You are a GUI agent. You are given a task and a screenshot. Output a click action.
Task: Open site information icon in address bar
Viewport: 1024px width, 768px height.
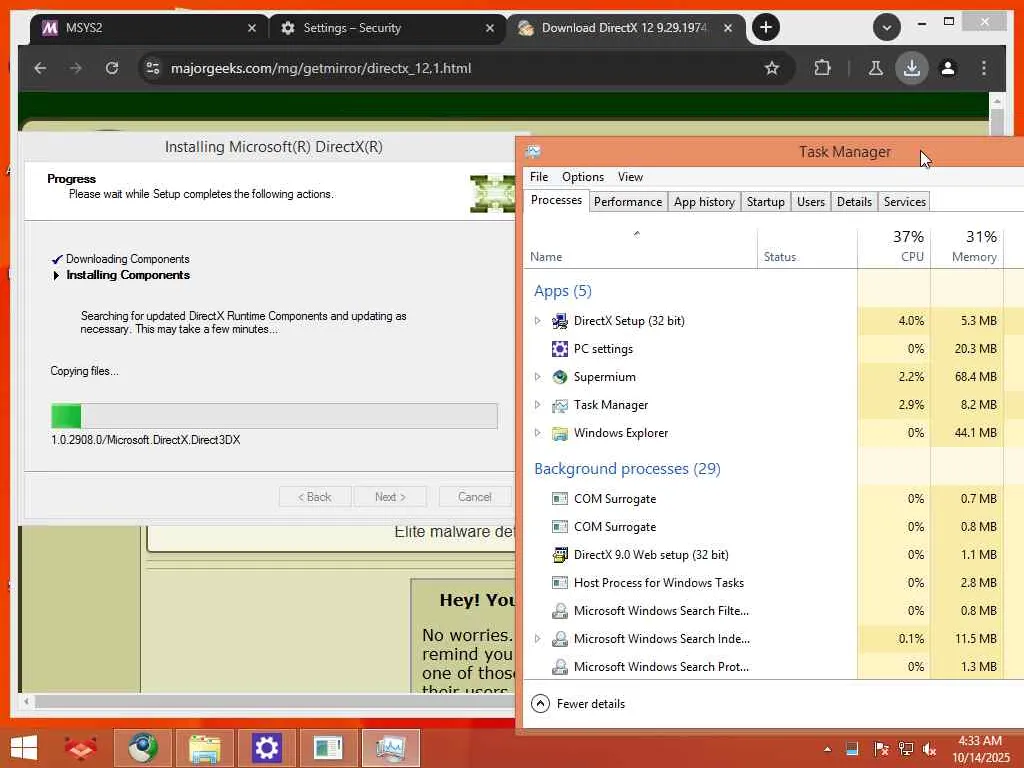pyautogui.click(x=153, y=68)
